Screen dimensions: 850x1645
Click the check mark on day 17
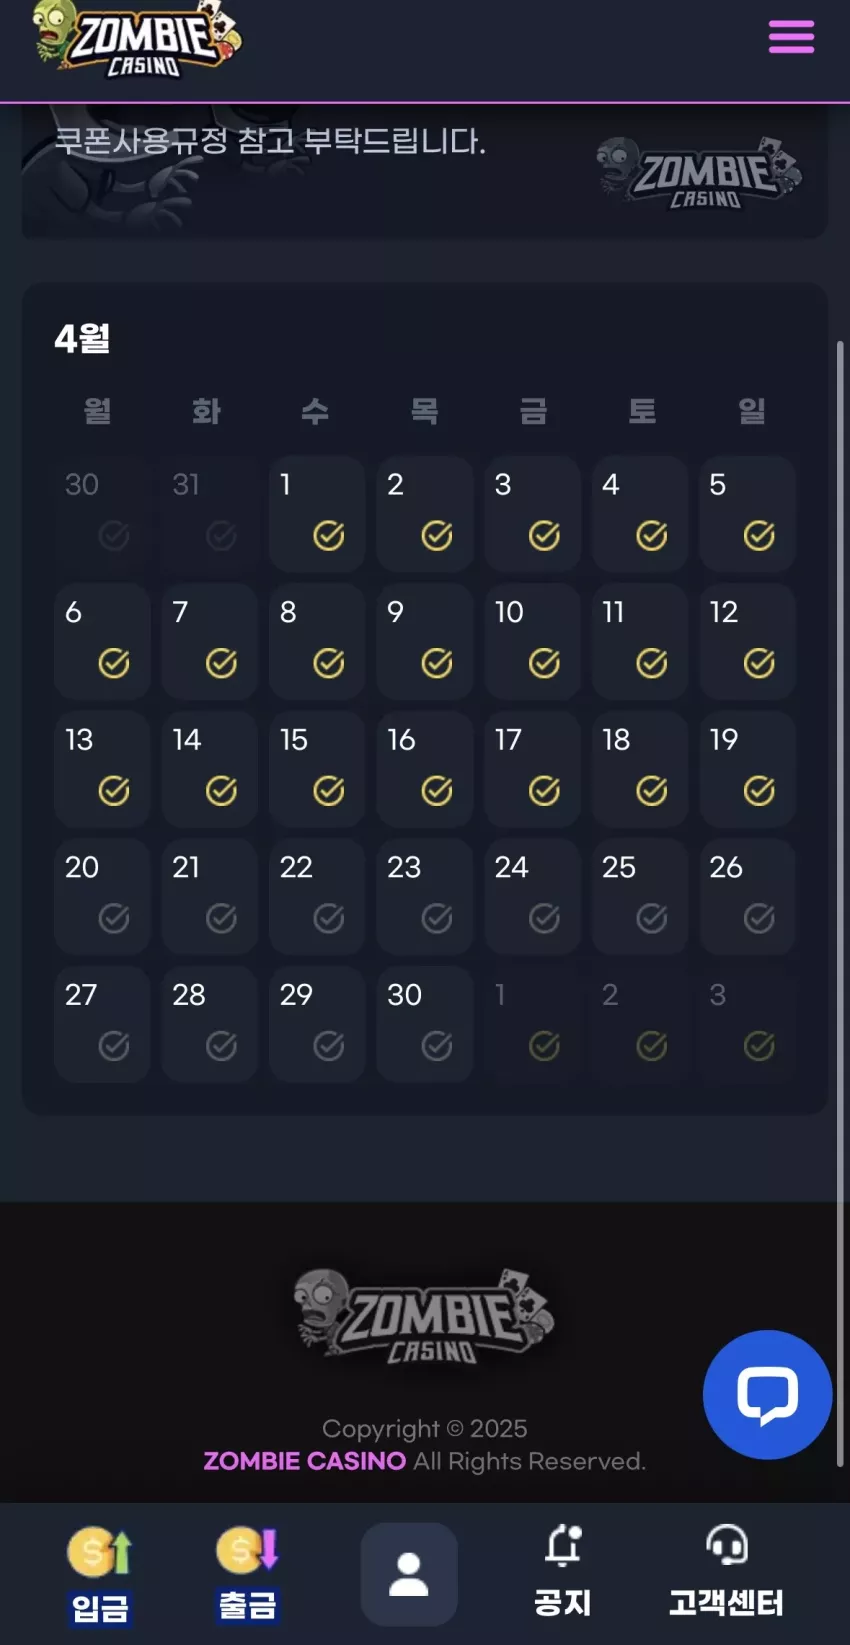[x=544, y=791]
